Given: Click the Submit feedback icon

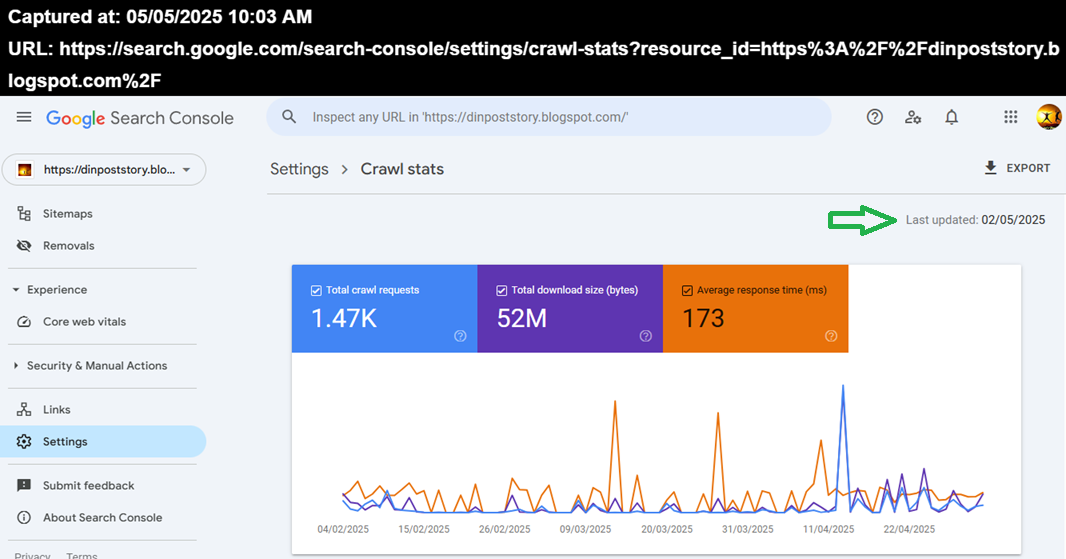Looking at the screenshot, I should pyautogui.click(x=24, y=486).
